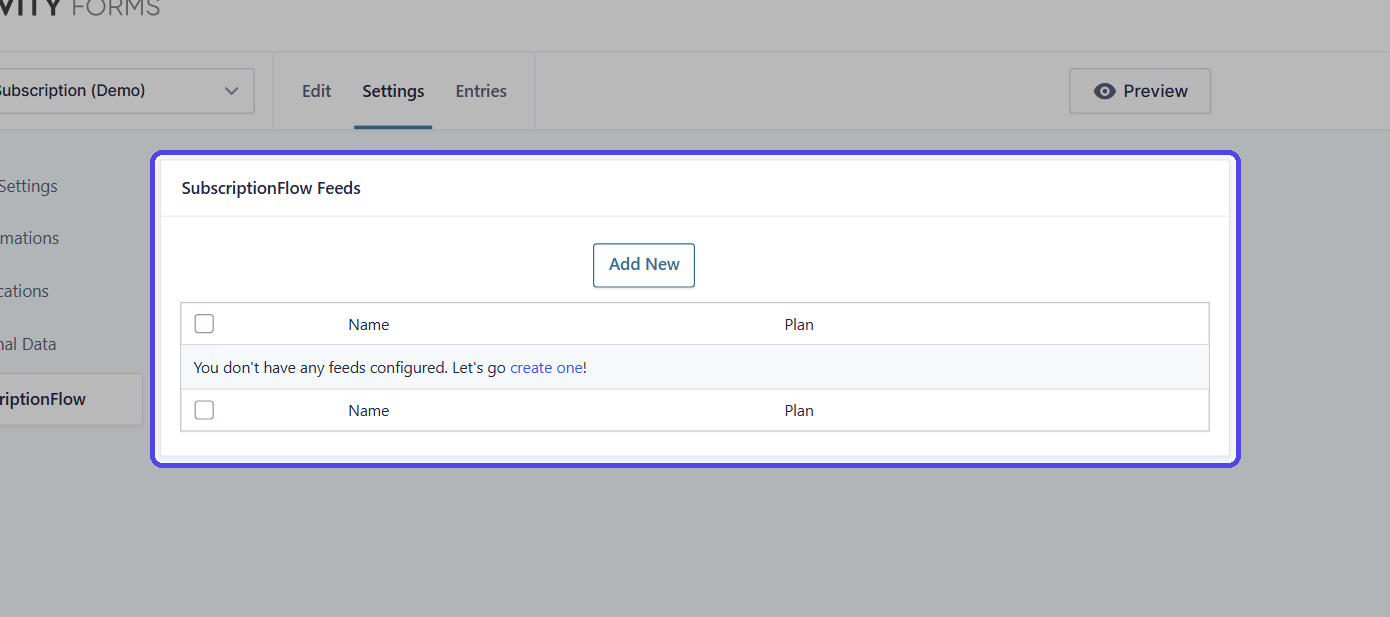1390x617 pixels.
Task: Click the Name column header in the header row
Action: (369, 325)
